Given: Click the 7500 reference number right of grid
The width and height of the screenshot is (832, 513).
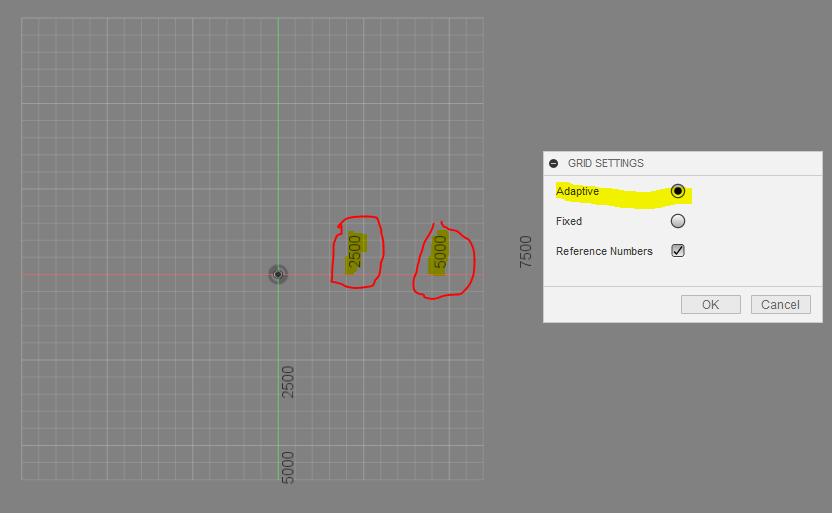Looking at the screenshot, I should (x=525, y=251).
